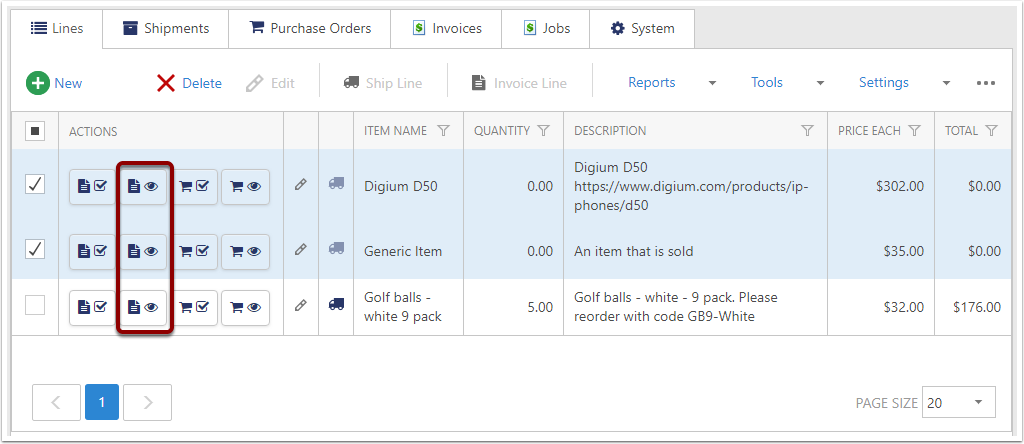Toggle the select-all checkbox in table header
Viewport: 1024px width, 444px height.
coord(35,131)
